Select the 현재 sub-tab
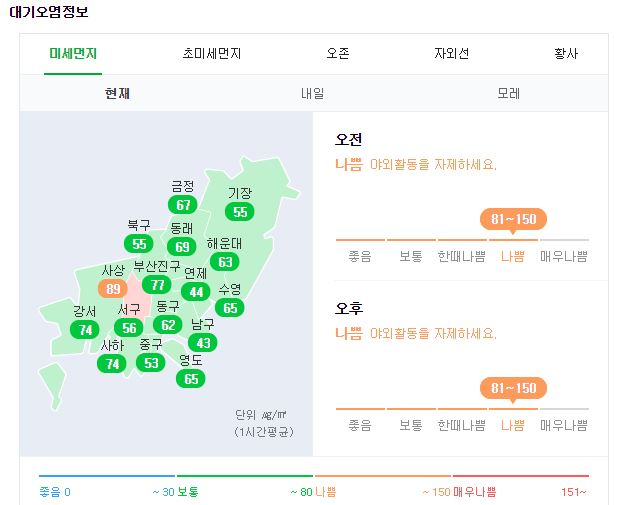The image size is (619, 505). 117,94
